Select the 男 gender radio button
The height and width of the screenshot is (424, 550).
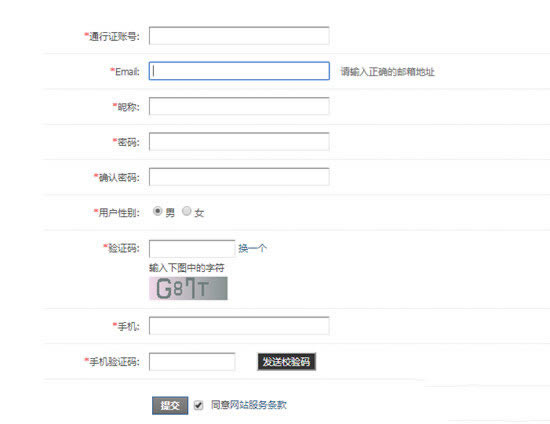(x=157, y=211)
